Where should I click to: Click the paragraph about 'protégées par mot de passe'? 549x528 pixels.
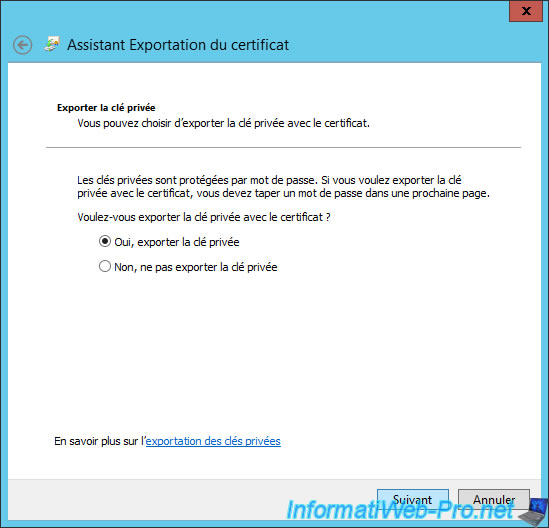283,187
